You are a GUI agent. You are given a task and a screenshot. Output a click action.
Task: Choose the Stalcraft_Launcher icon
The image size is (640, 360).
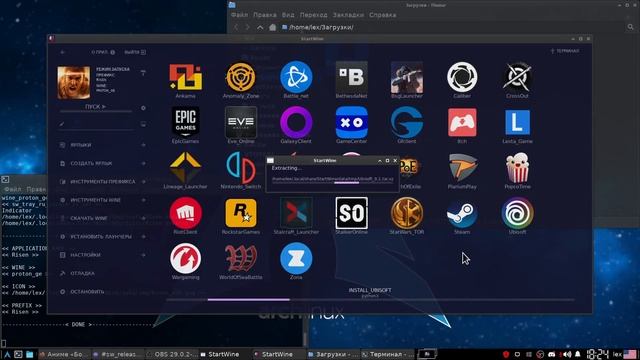point(296,213)
